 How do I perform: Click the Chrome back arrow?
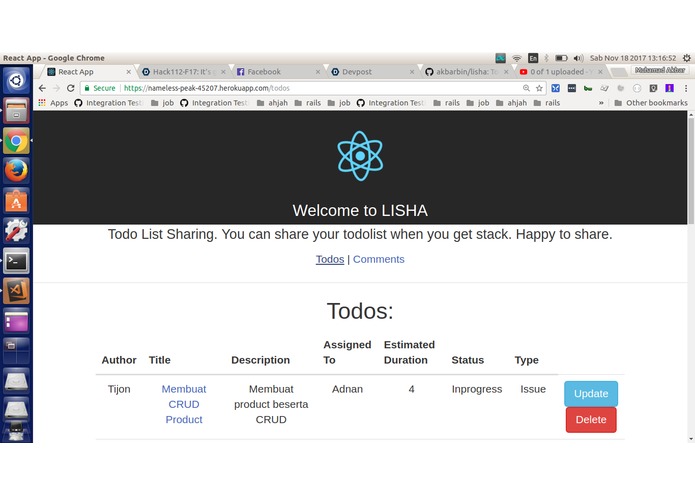coord(42,88)
